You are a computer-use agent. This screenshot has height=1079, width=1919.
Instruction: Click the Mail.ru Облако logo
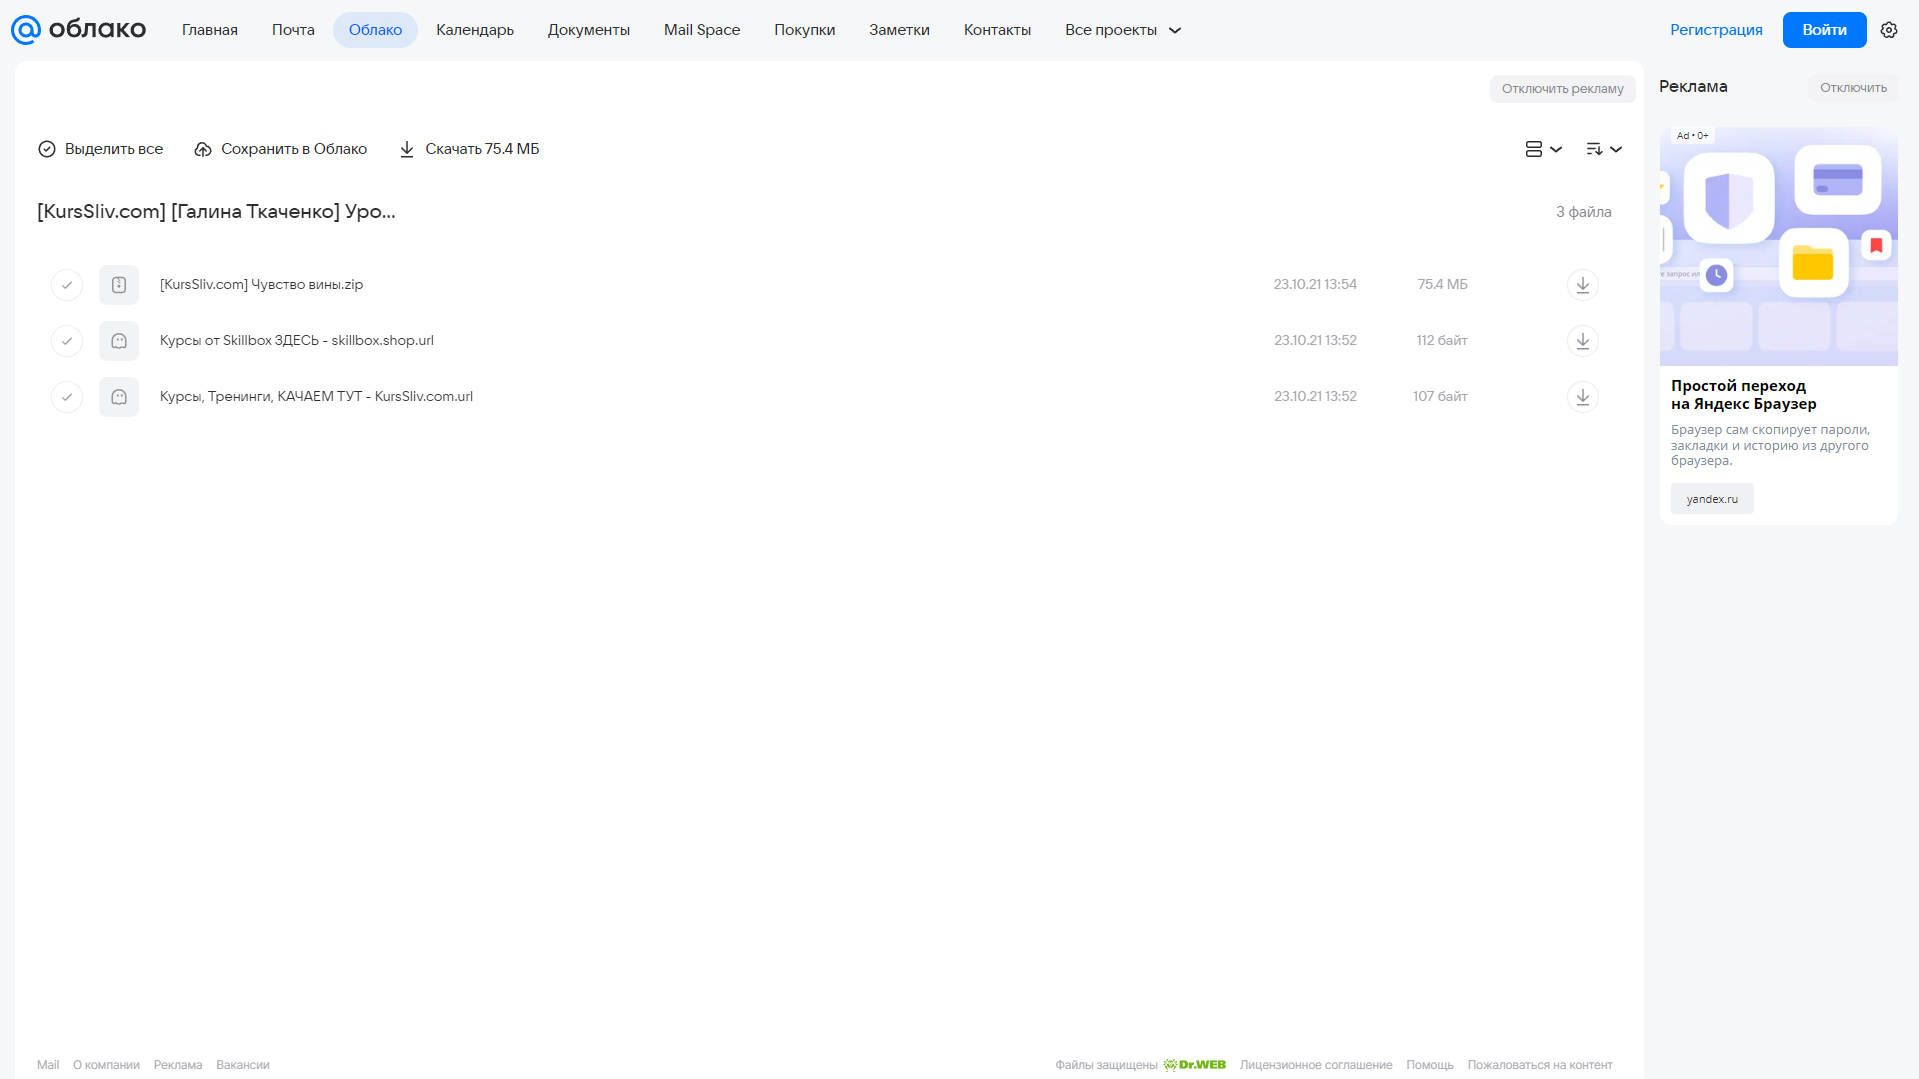79,30
